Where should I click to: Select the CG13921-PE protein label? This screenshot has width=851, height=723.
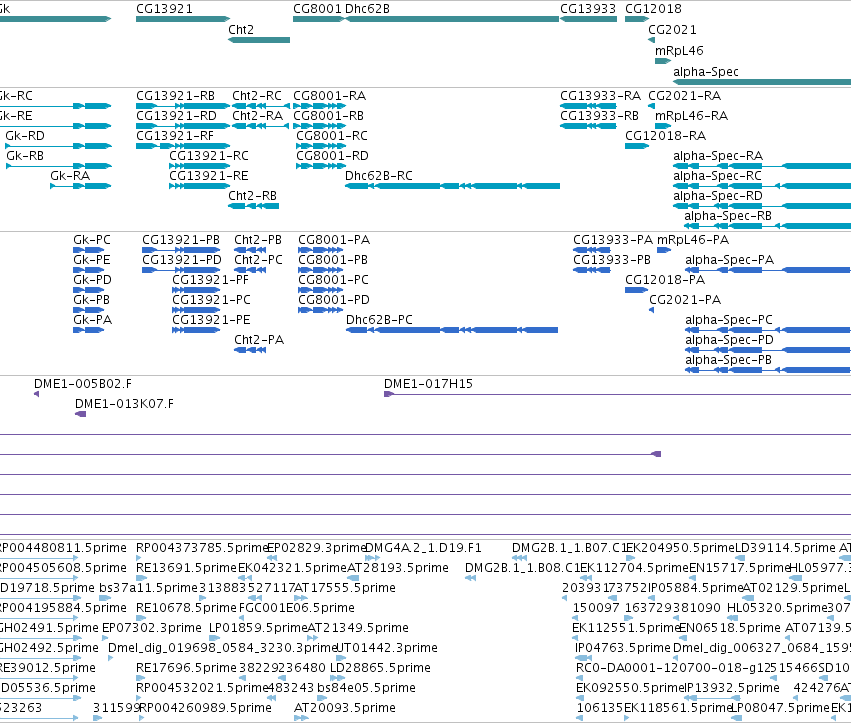pyautogui.click(x=211, y=320)
